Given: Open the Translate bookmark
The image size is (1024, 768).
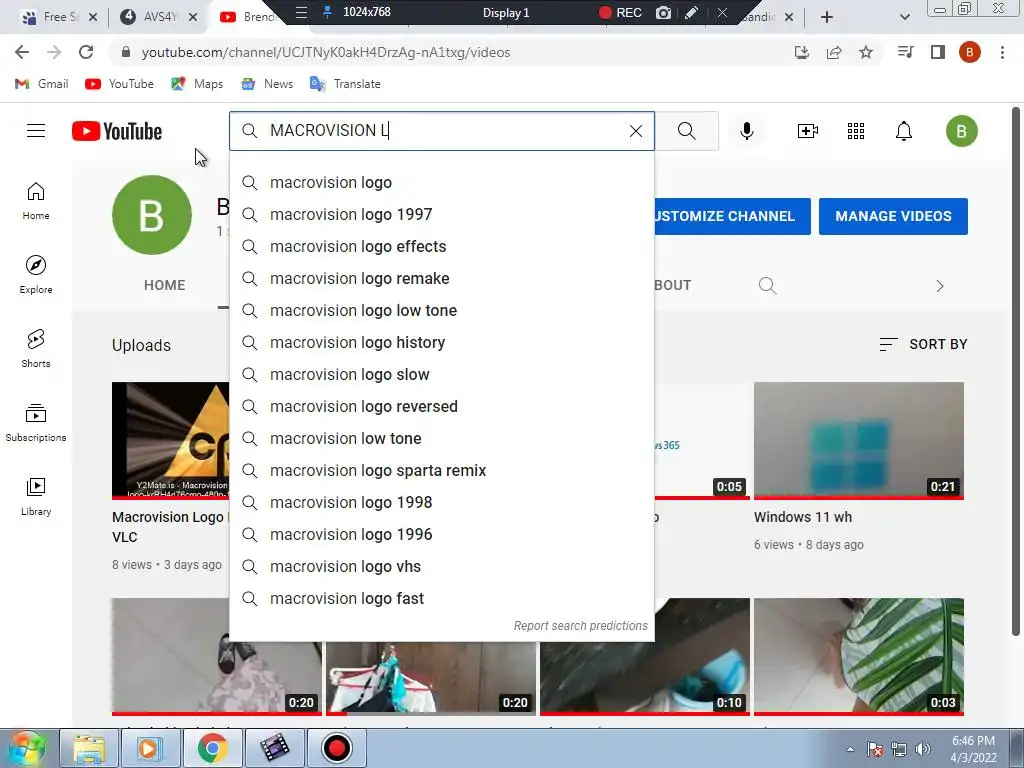Looking at the screenshot, I should (345, 84).
